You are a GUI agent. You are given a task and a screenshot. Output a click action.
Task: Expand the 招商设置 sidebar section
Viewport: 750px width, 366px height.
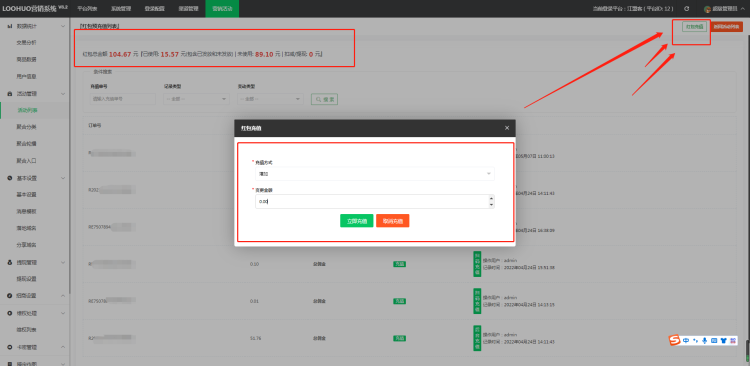click(63, 296)
